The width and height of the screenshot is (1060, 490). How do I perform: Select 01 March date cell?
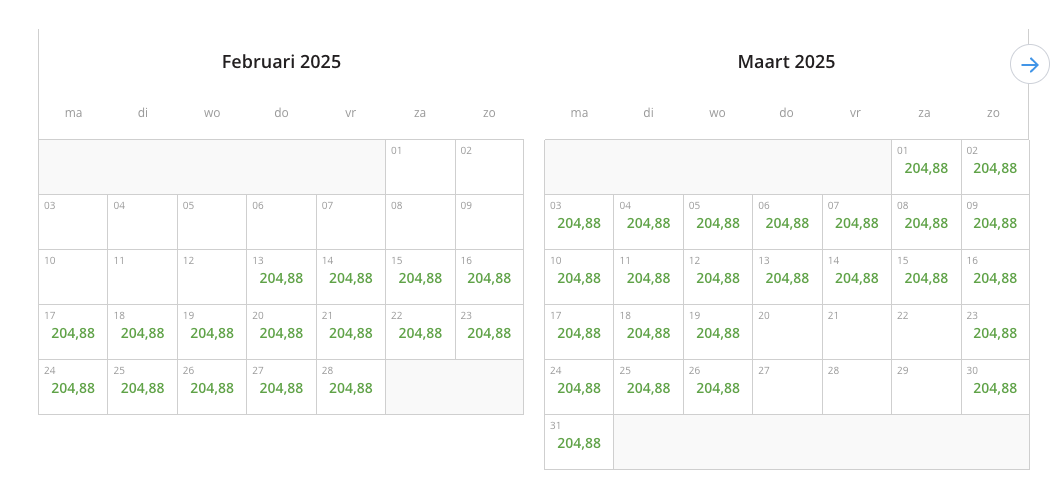point(926,167)
